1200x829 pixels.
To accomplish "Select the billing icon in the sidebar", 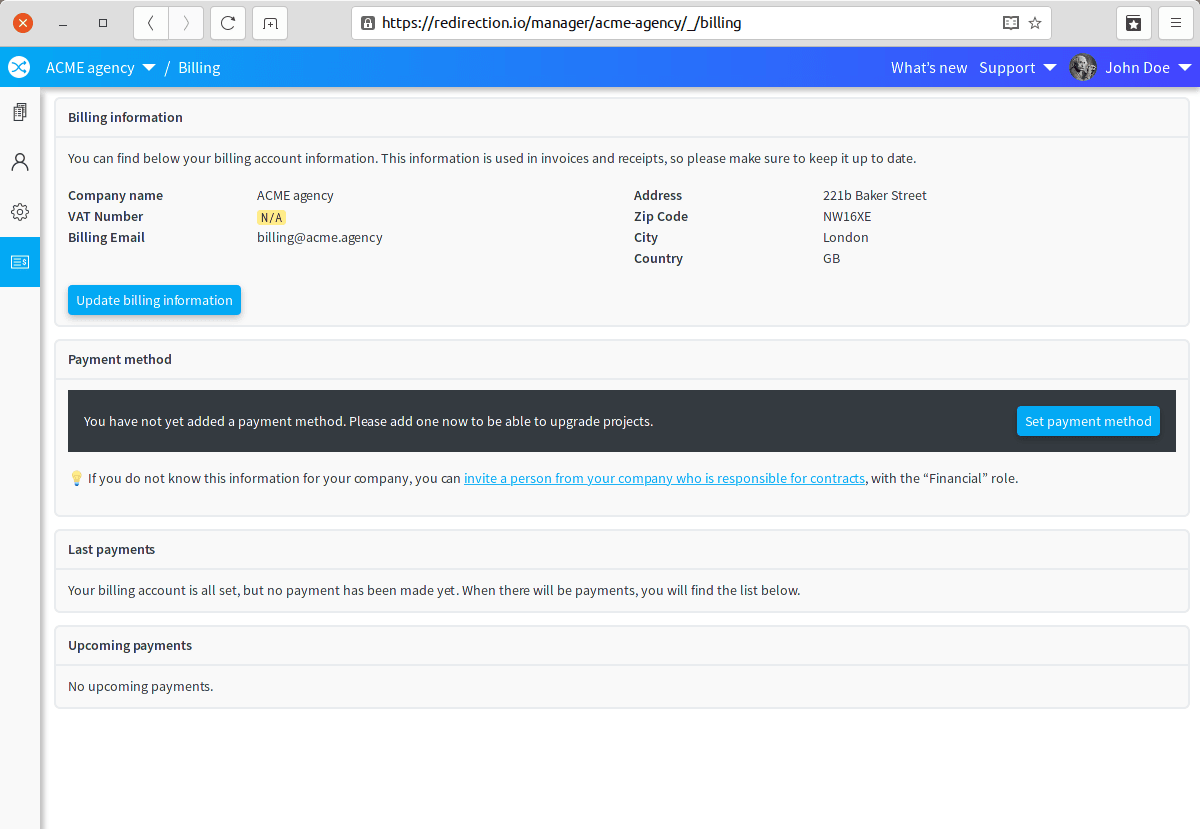I will 20,262.
